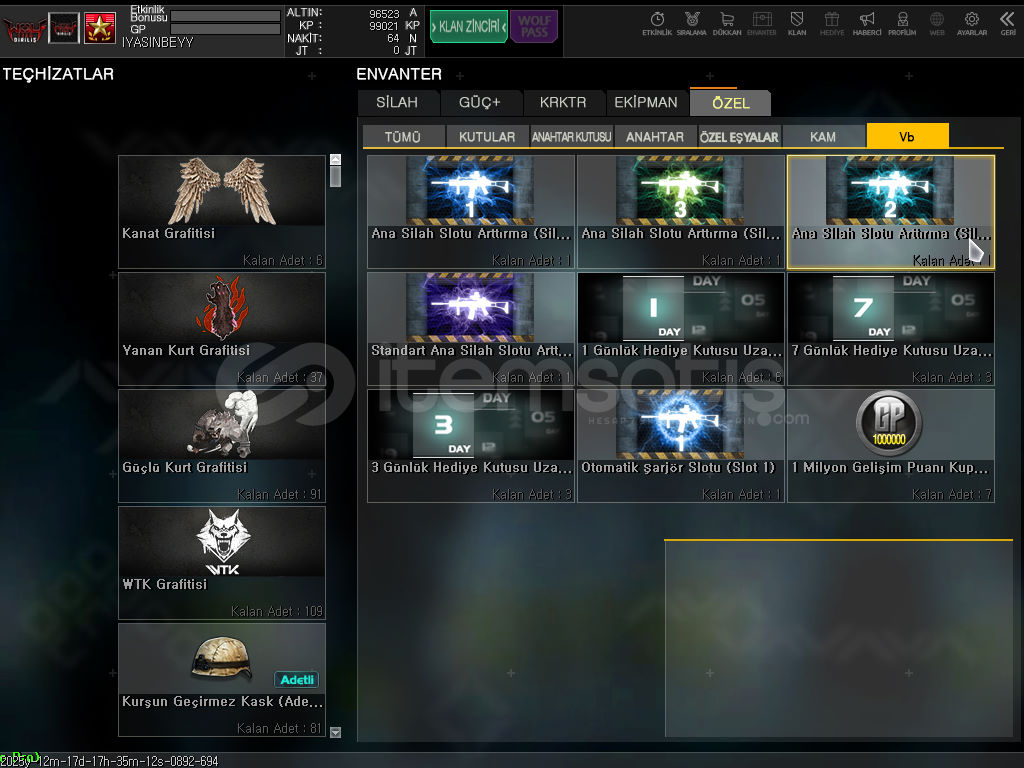Viewport: 1024px width, 768px height.
Task: Open the Web globe icon
Action: coord(936,24)
